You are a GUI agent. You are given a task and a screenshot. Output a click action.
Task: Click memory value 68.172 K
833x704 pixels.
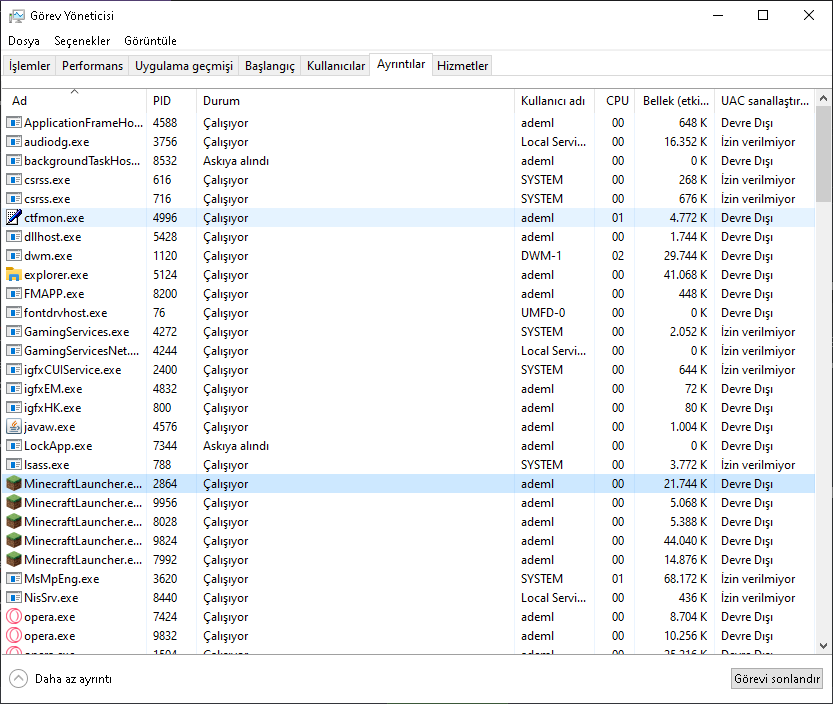click(685, 579)
